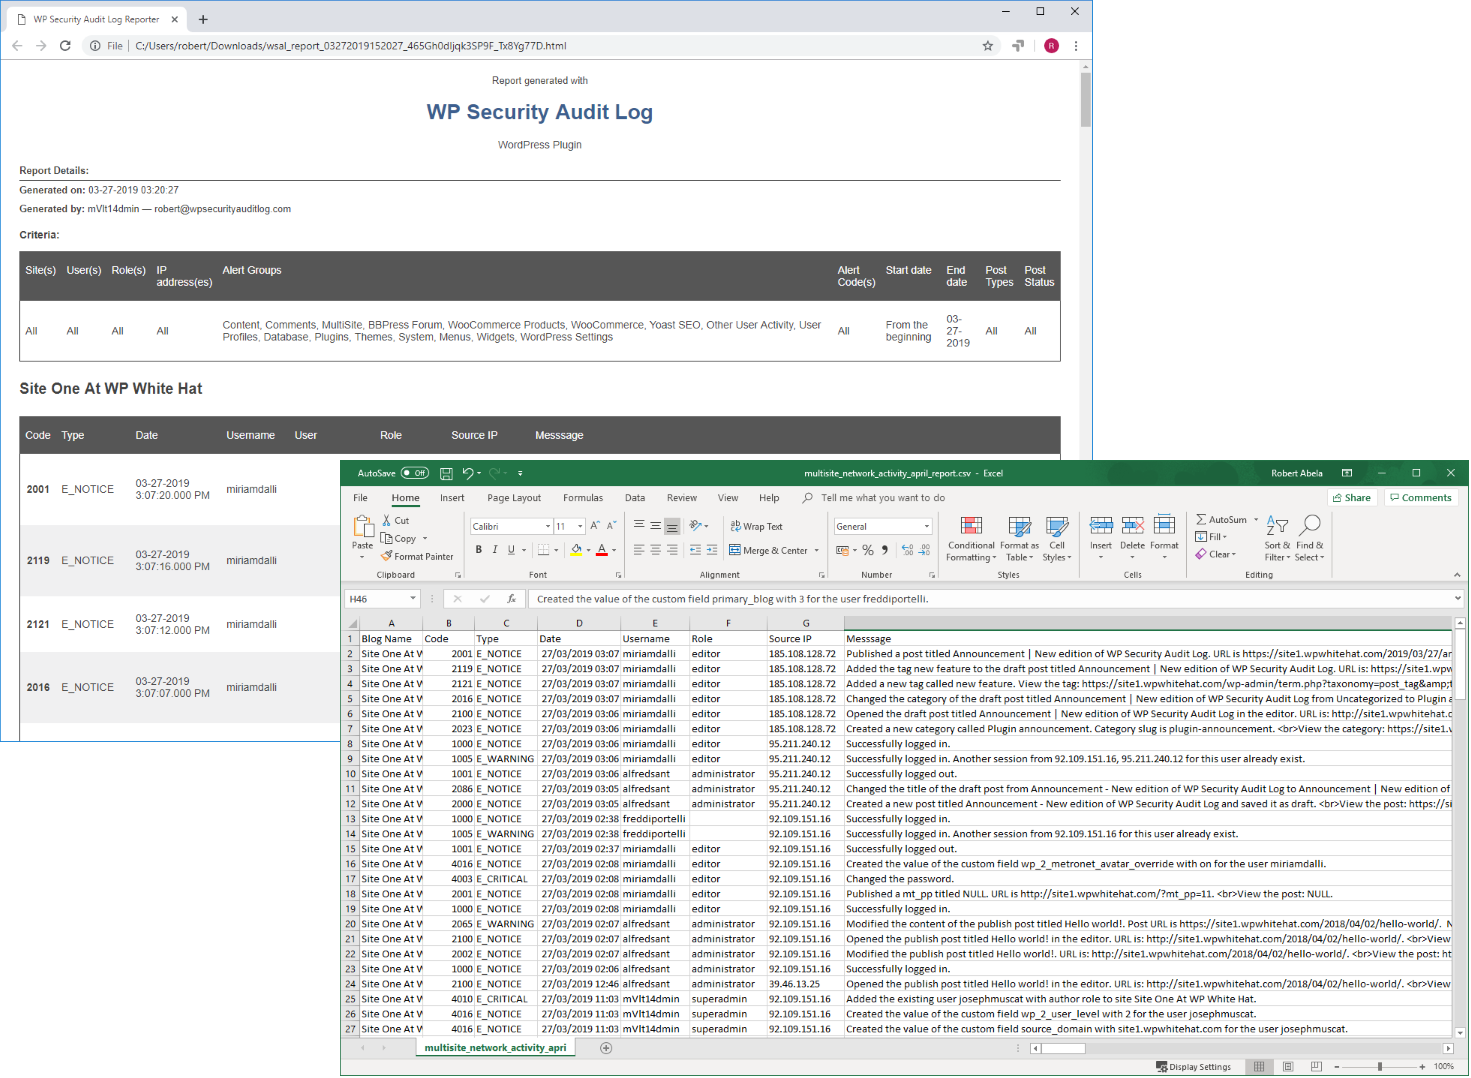Open the Chrome three-dot menu
Viewport: 1471px width, 1078px height.
point(1076,46)
